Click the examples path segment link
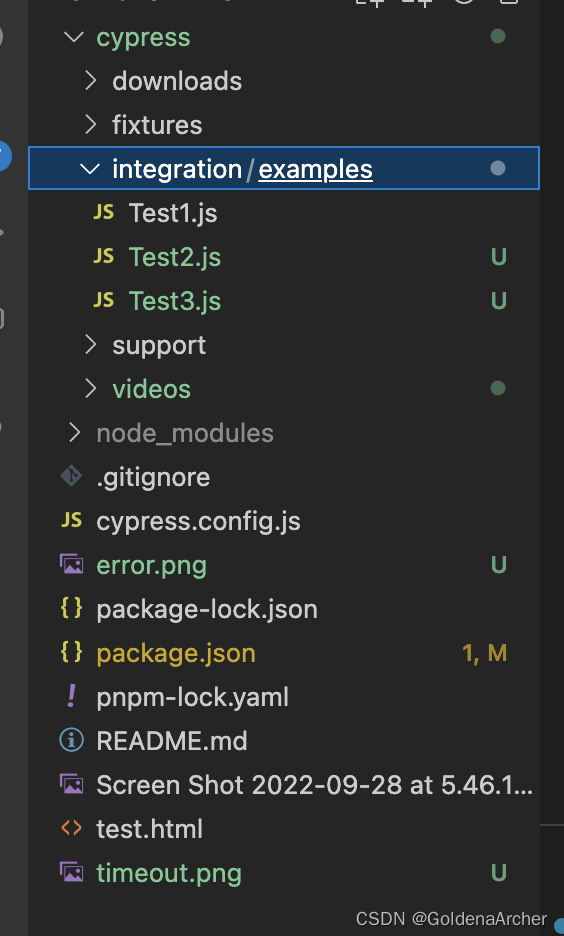 pos(316,170)
